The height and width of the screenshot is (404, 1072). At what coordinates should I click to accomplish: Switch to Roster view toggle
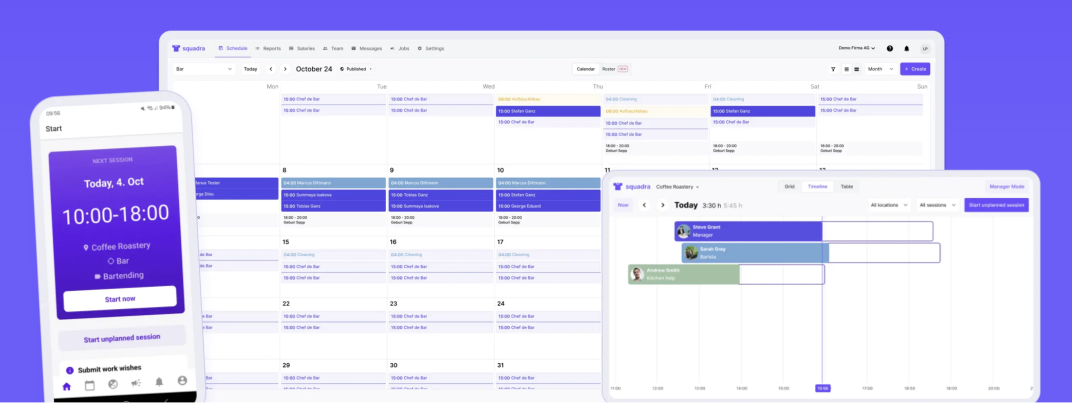click(615, 69)
